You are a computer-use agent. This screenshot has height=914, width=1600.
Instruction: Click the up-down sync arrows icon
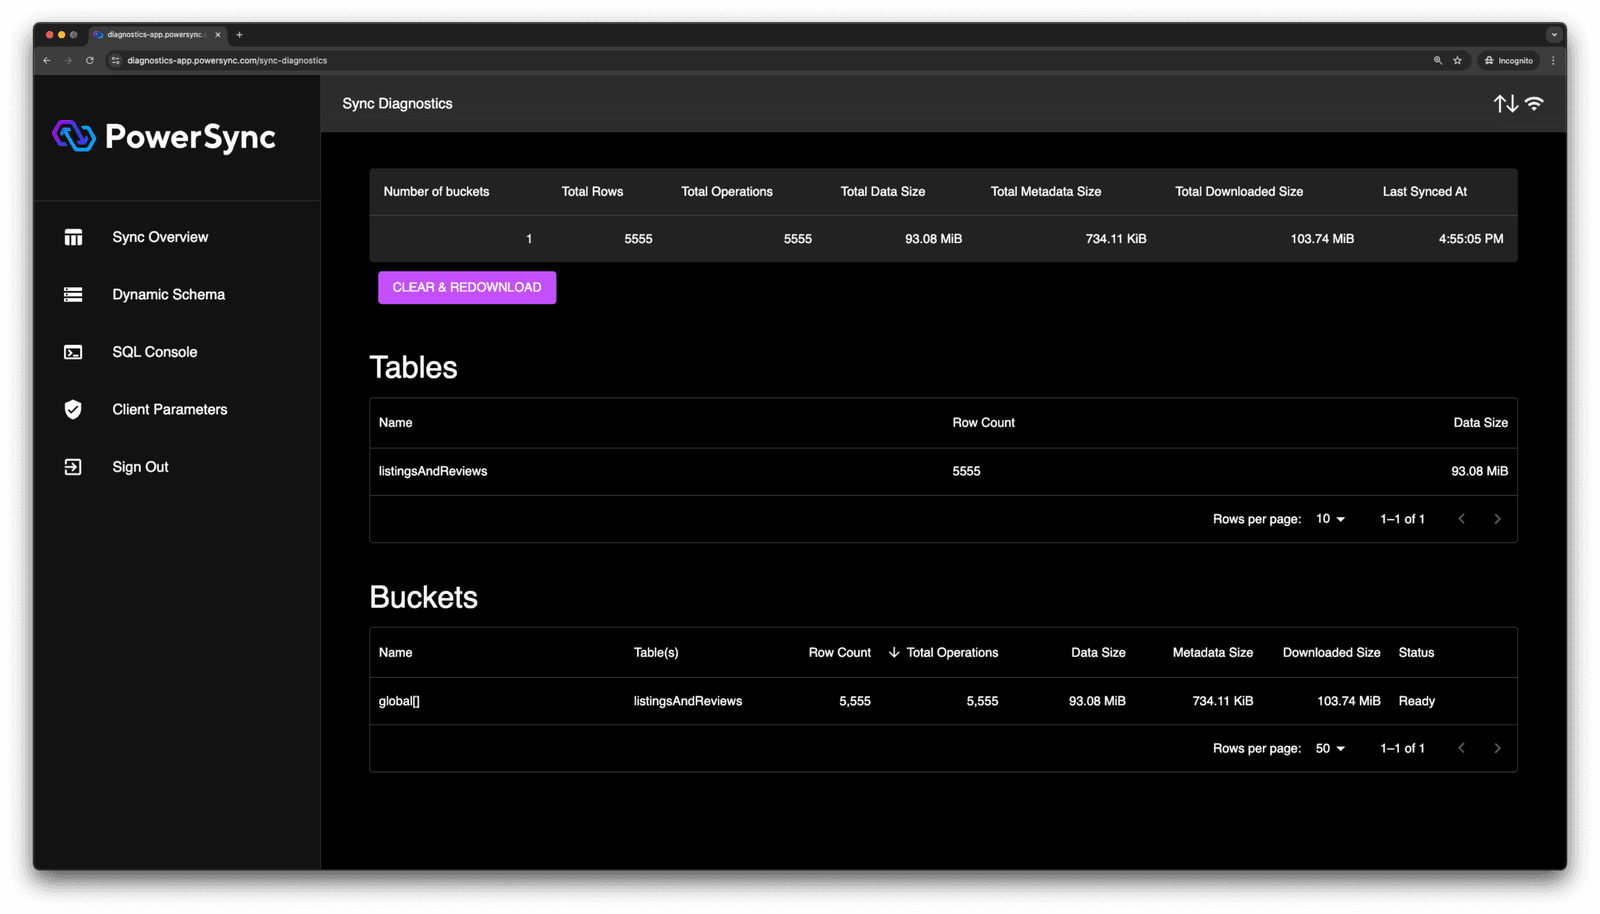coord(1505,104)
